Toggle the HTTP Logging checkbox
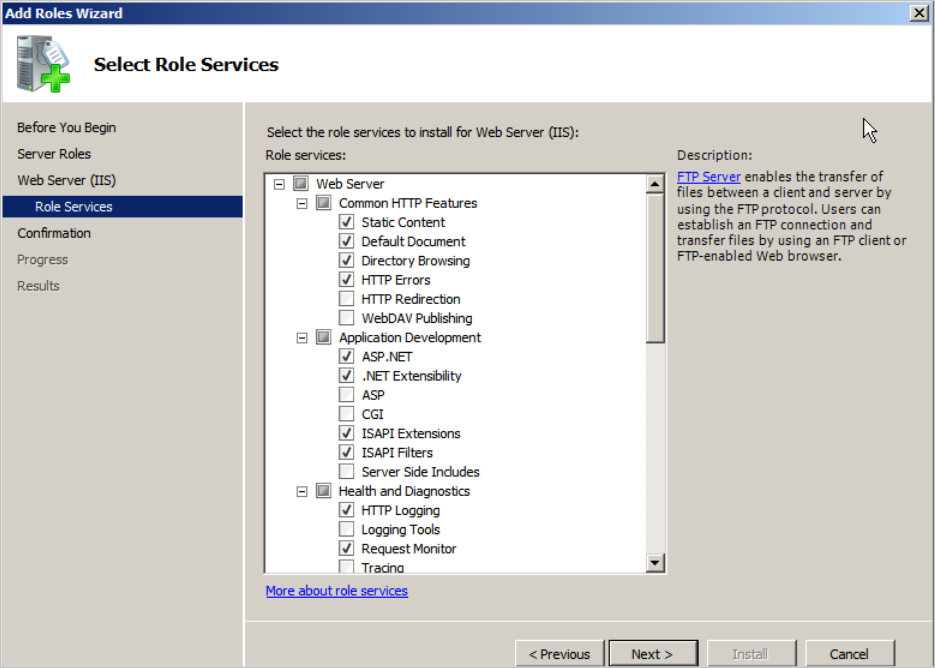This screenshot has height=668, width=935. pyautogui.click(x=346, y=510)
